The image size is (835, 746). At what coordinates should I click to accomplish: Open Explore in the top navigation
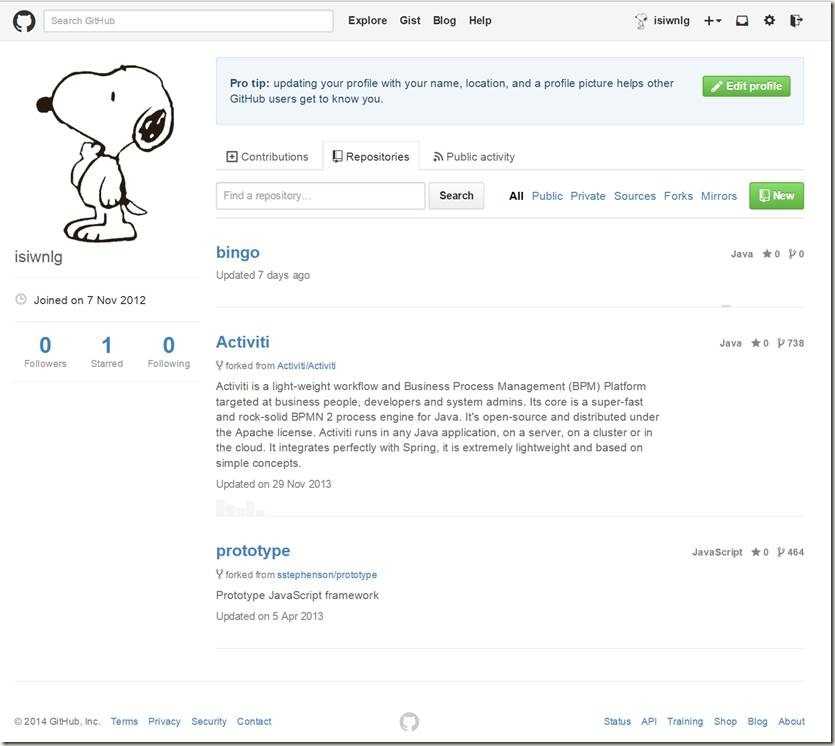click(367, 21)
